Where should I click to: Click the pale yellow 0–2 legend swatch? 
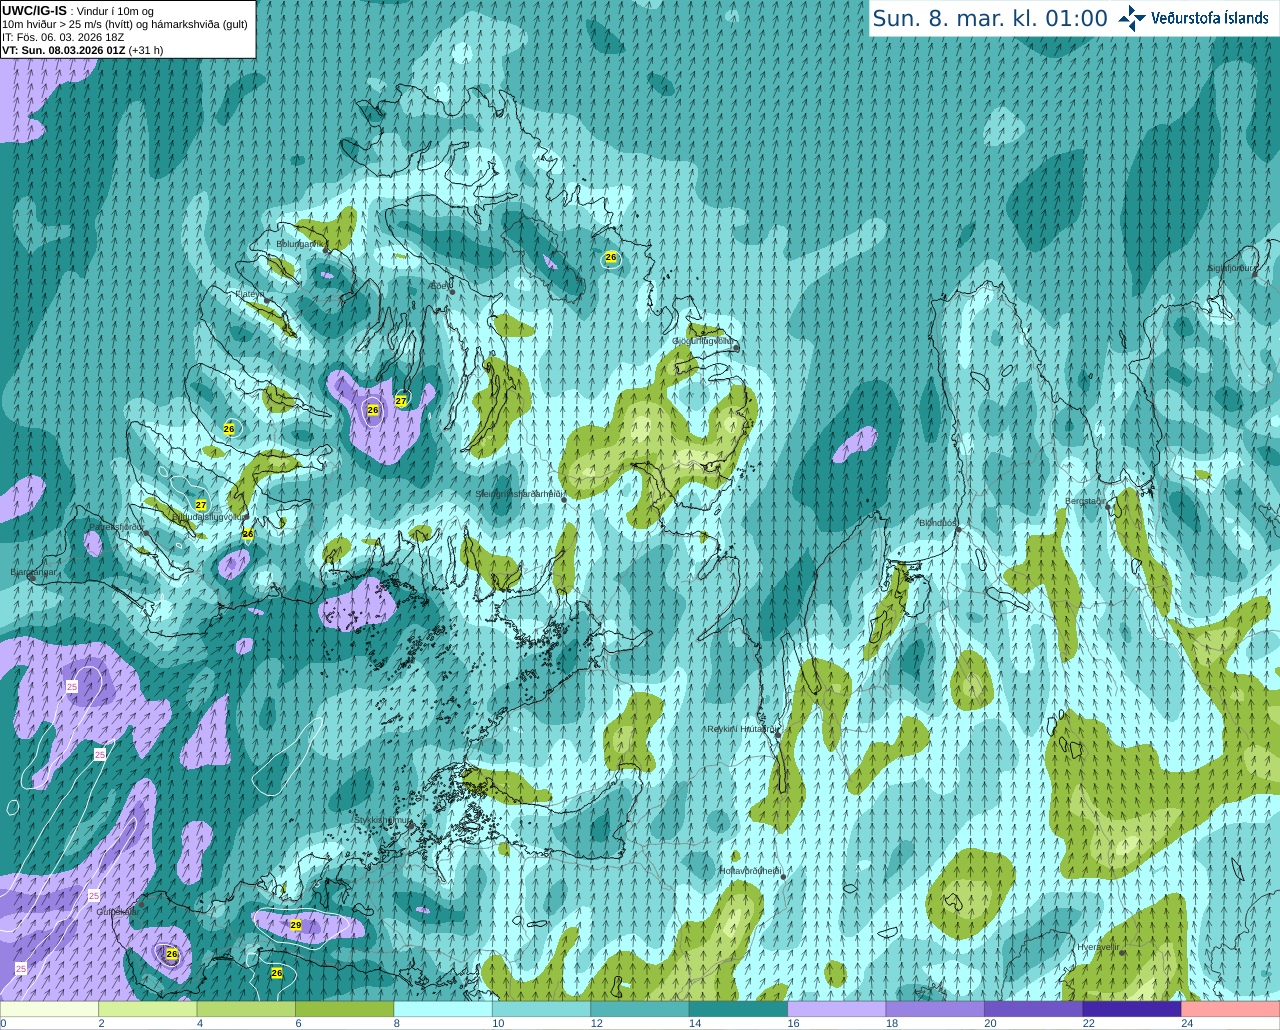click(x=49, y=1009)
